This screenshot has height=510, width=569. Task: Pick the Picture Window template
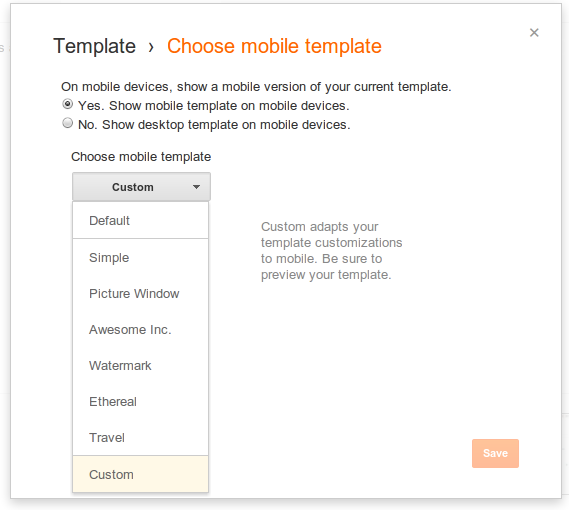[140, 294]
